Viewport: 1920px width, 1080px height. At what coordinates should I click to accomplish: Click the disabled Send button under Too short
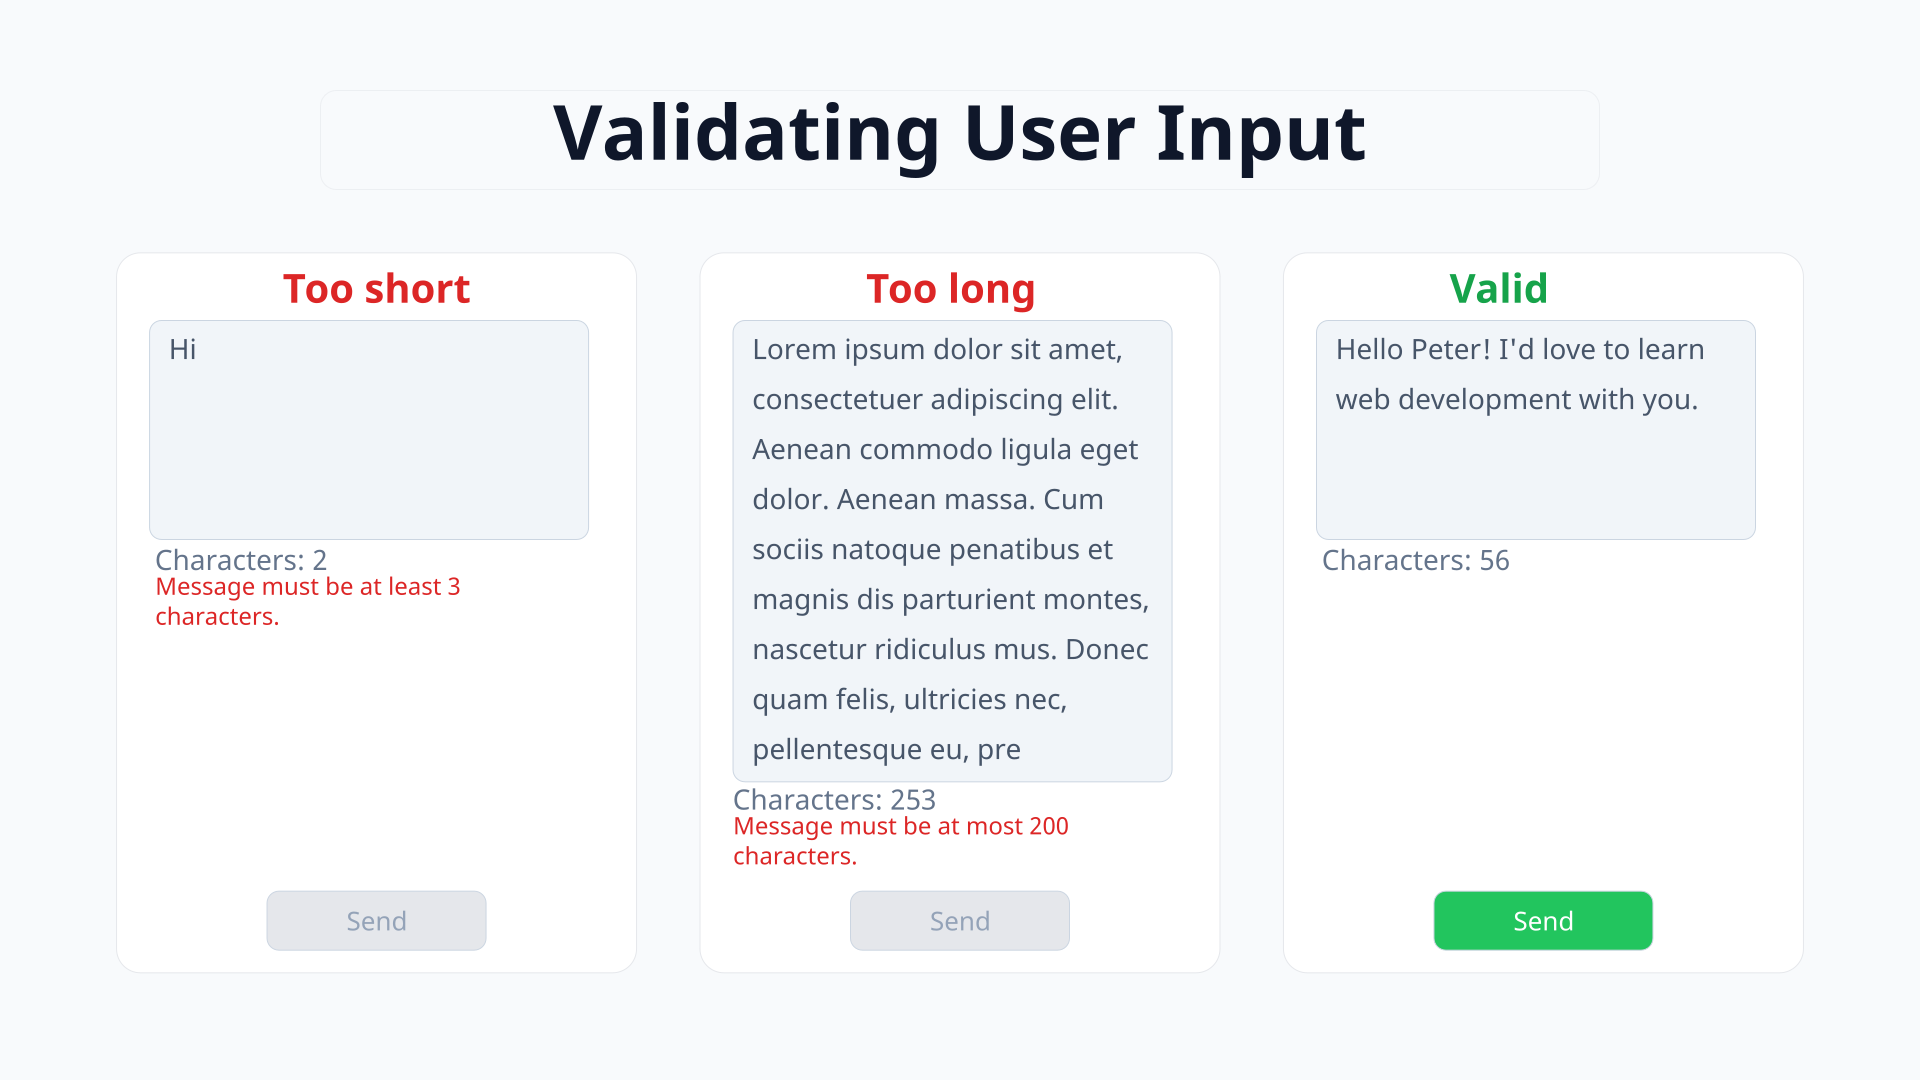376,921
